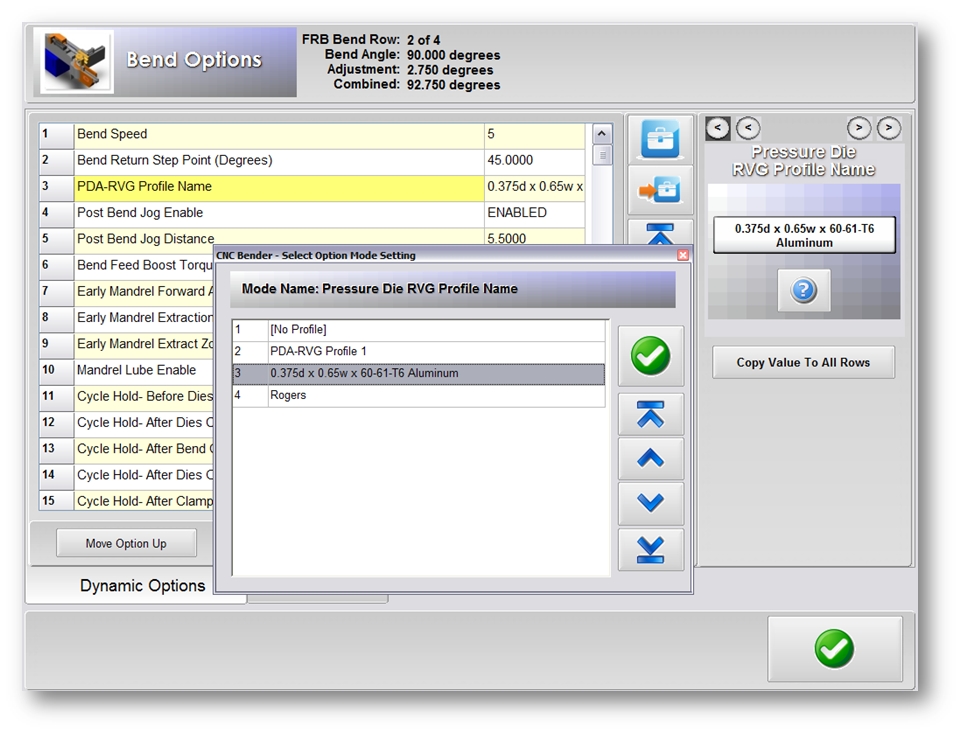Go to the first option arrow

pos(718,128)
